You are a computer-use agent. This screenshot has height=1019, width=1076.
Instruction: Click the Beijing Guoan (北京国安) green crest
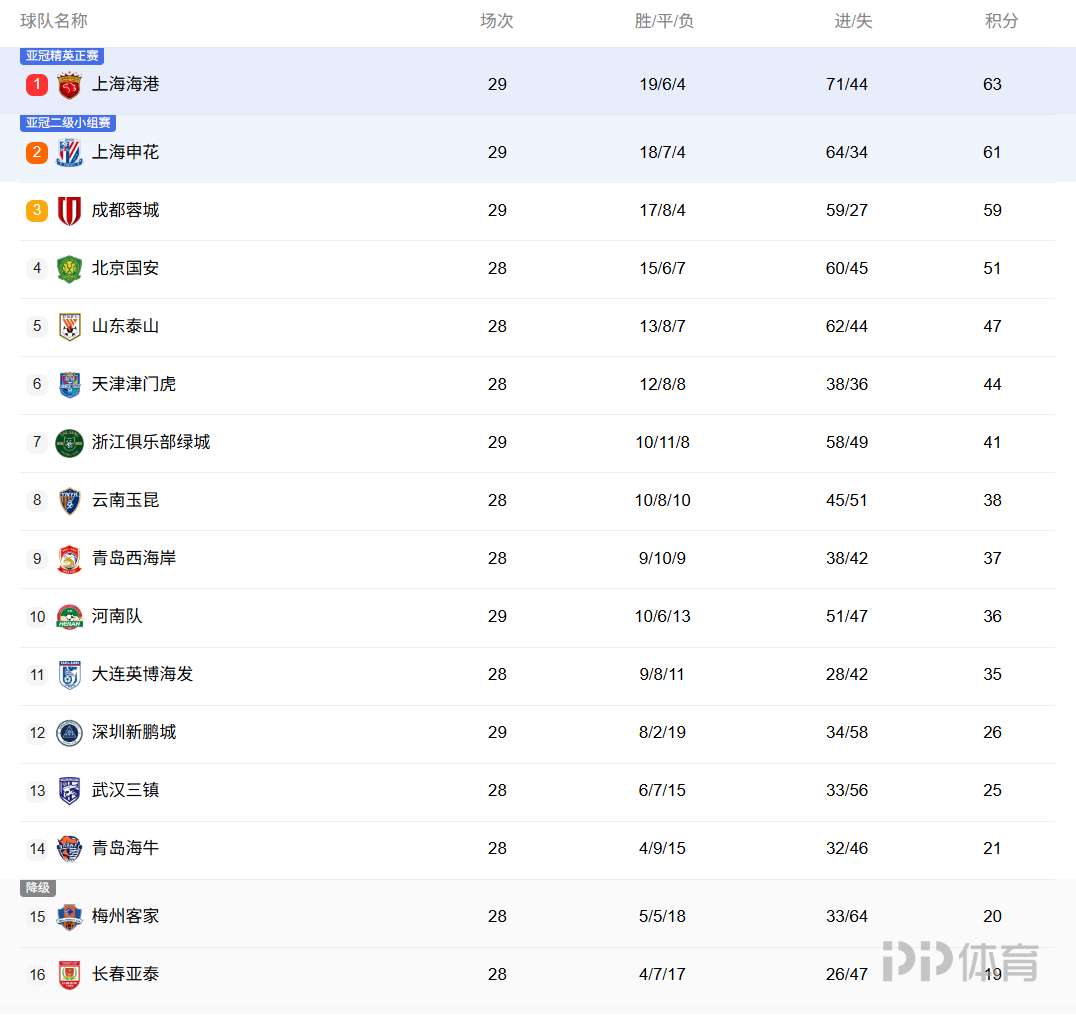[x=69, y=269]
